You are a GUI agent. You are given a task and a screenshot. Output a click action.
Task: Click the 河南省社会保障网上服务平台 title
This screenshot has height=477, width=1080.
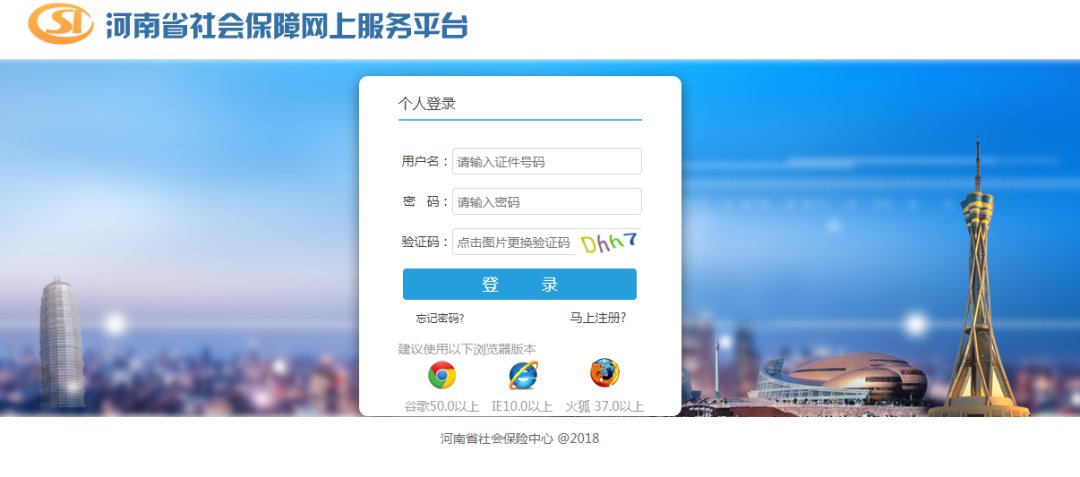point(287,25)
